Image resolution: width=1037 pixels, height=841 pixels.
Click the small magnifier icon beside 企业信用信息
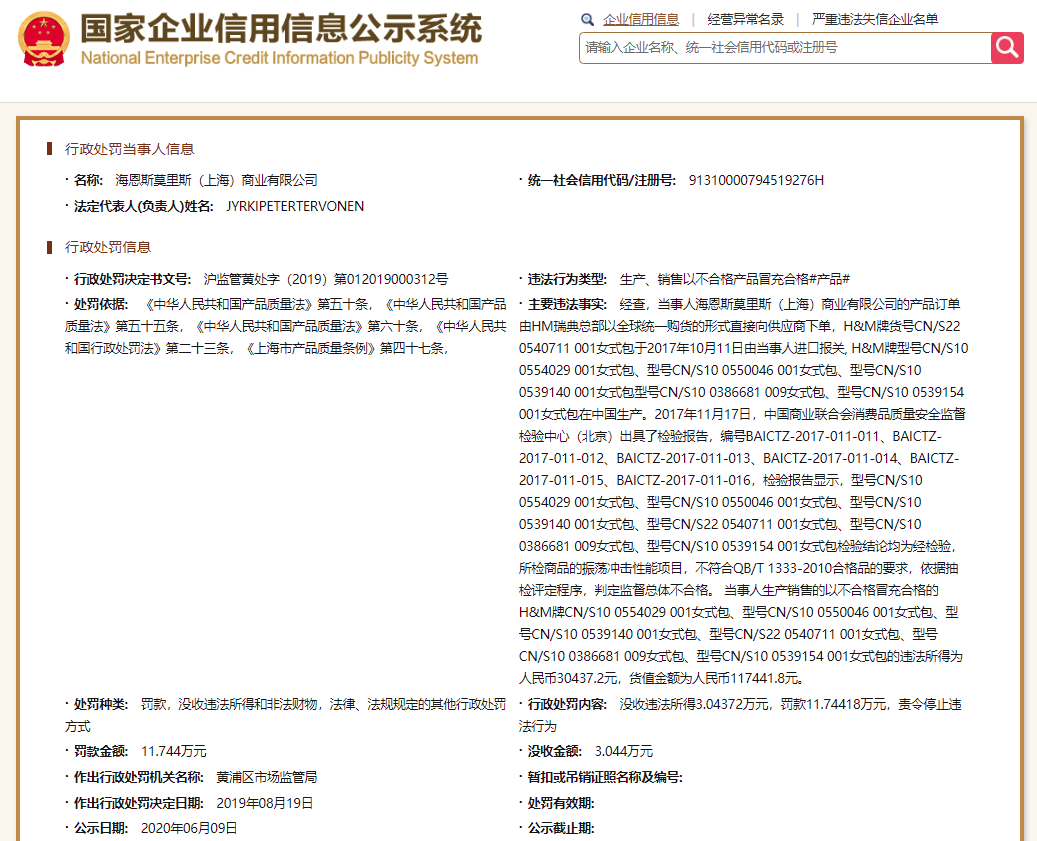(587, 20)
